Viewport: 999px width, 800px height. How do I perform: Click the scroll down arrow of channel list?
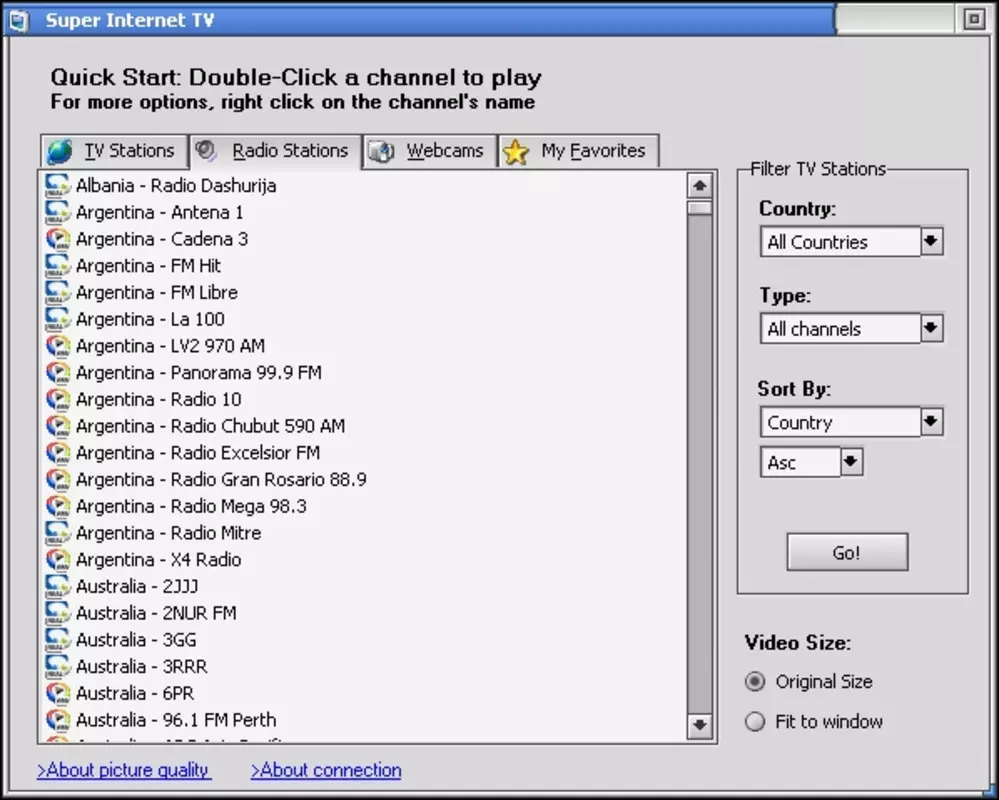(700, 725)
